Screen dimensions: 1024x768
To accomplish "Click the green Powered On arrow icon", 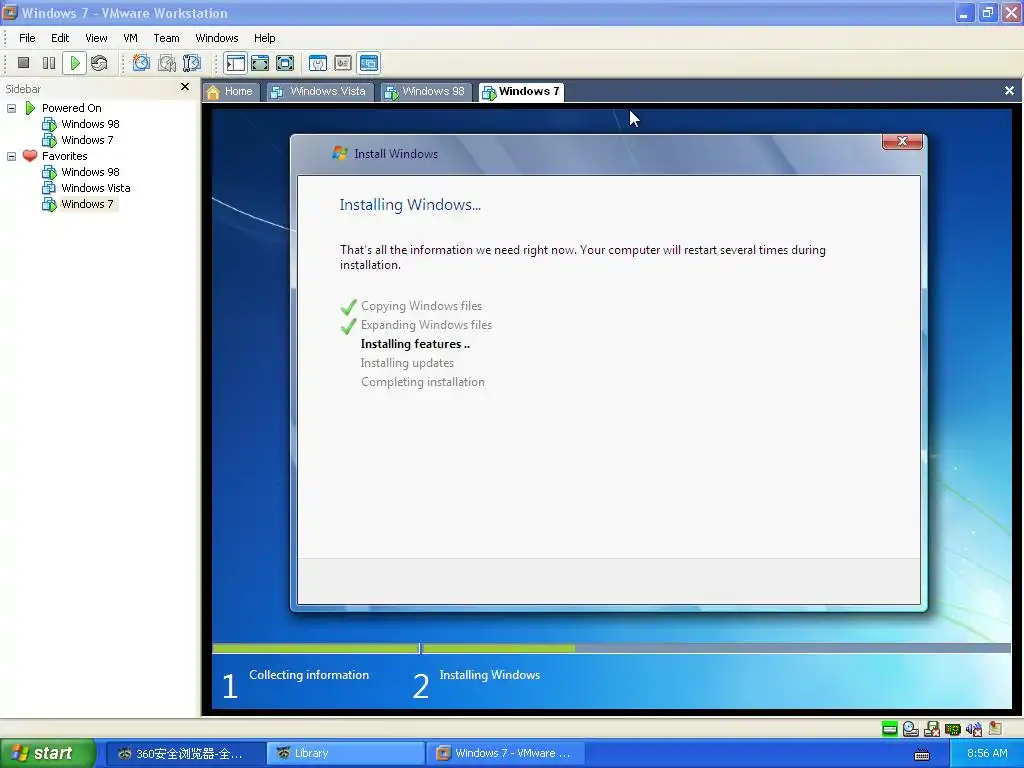I will 30,108.
